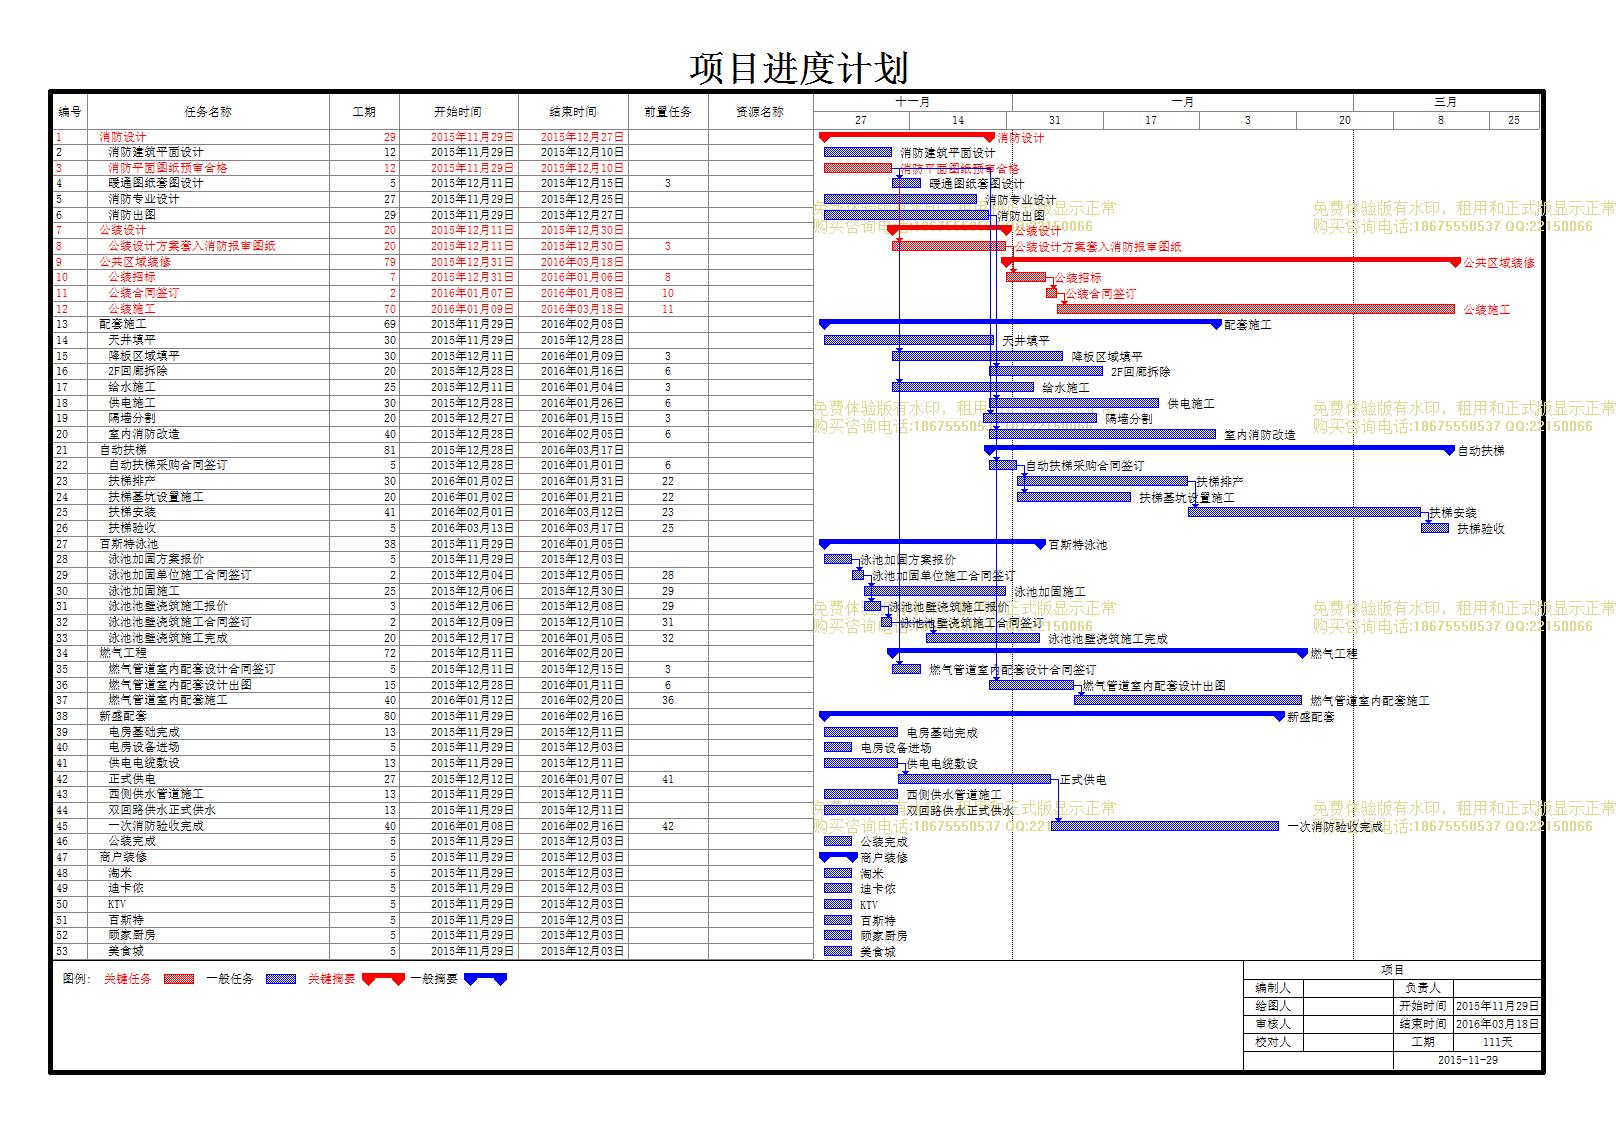Viewport: 1616px width, 1121px height.
Task: Select task name 公共区域装修 in the table
Action: (x=135, y=262)
